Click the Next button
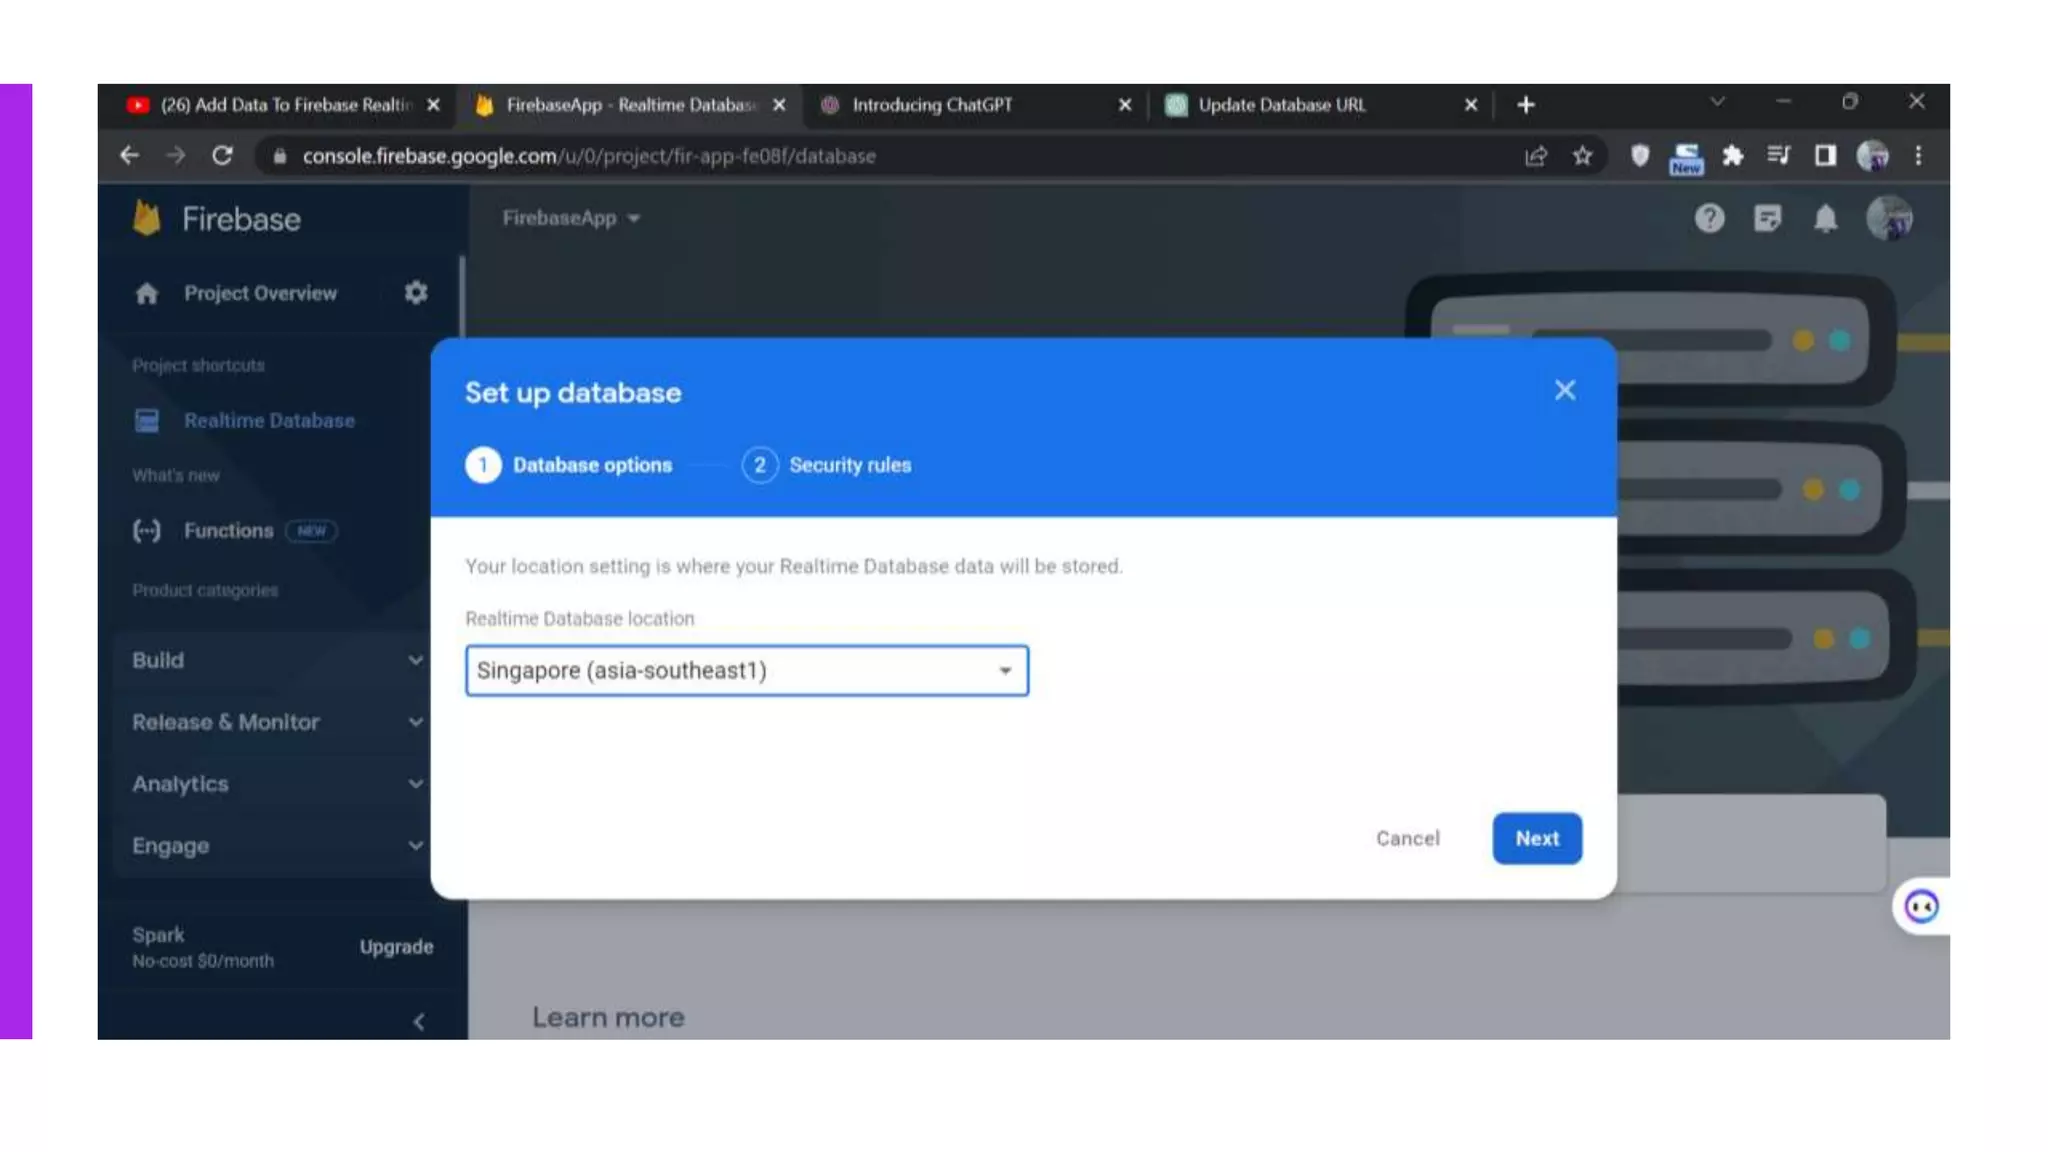Screen dimensions: 2048x1152 (x=1536, y=838)
